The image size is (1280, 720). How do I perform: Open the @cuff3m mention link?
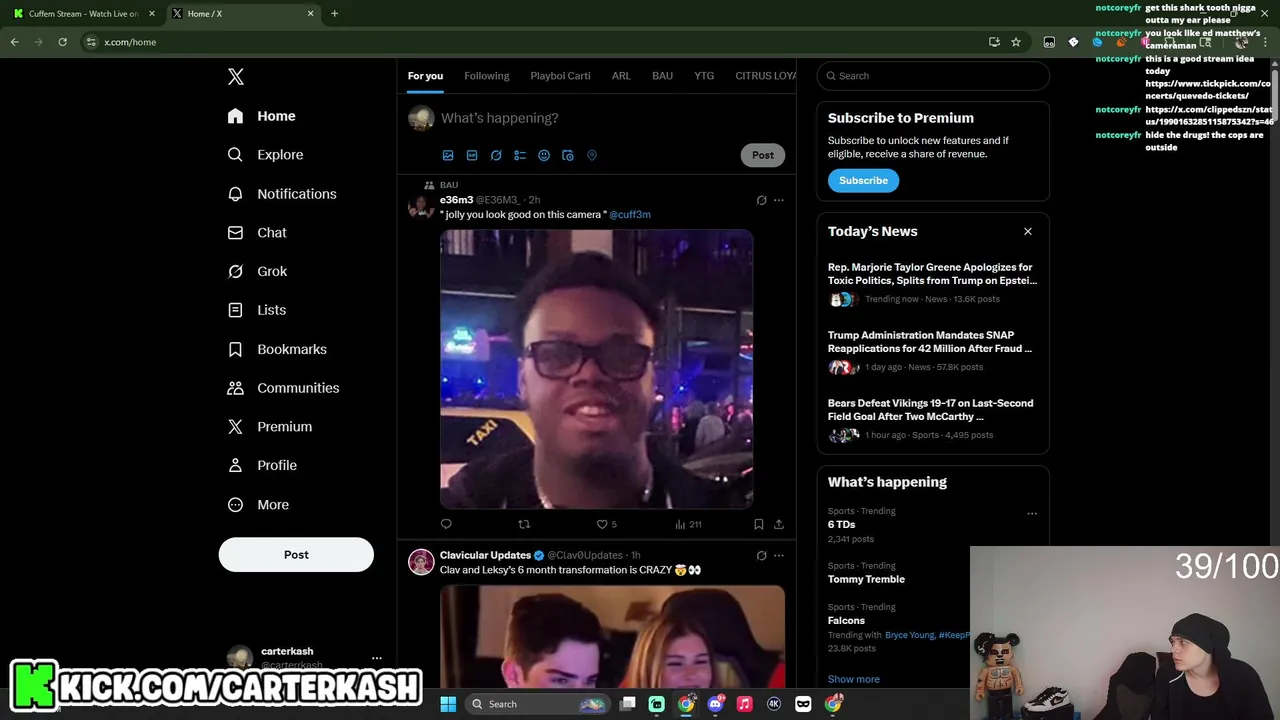tap(630, 214)
